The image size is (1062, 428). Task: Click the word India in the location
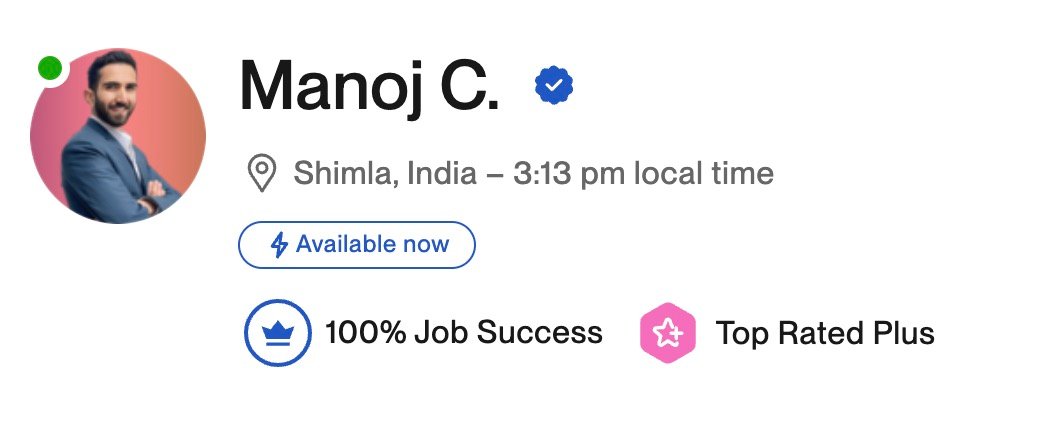coord(441,175)
